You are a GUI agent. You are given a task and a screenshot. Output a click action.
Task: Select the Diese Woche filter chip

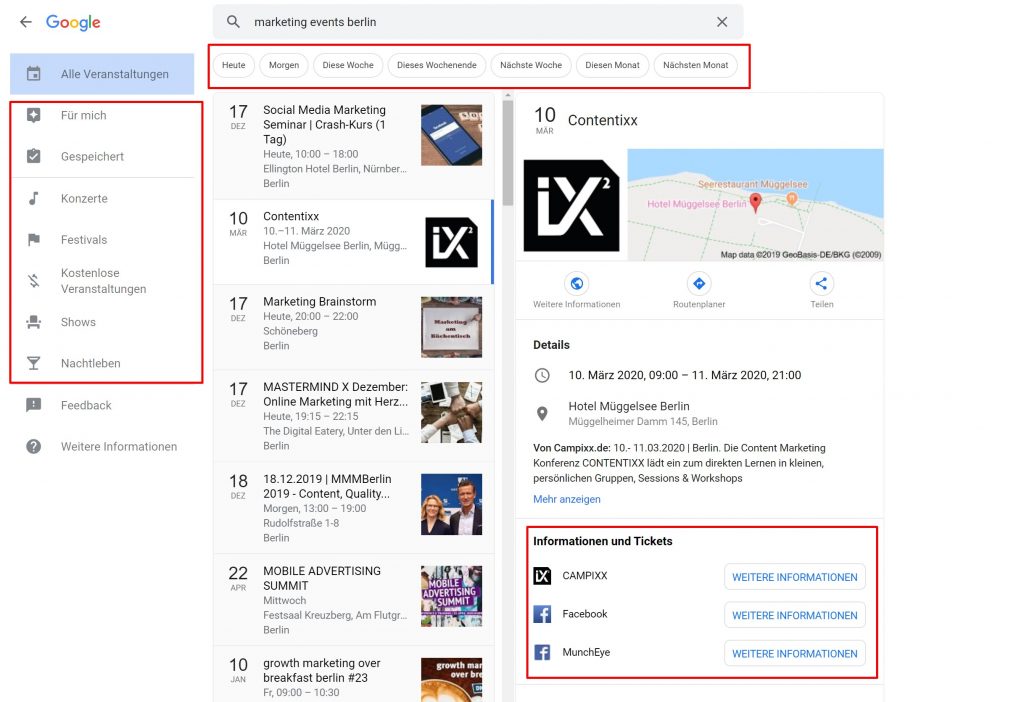tap(348, 65)
